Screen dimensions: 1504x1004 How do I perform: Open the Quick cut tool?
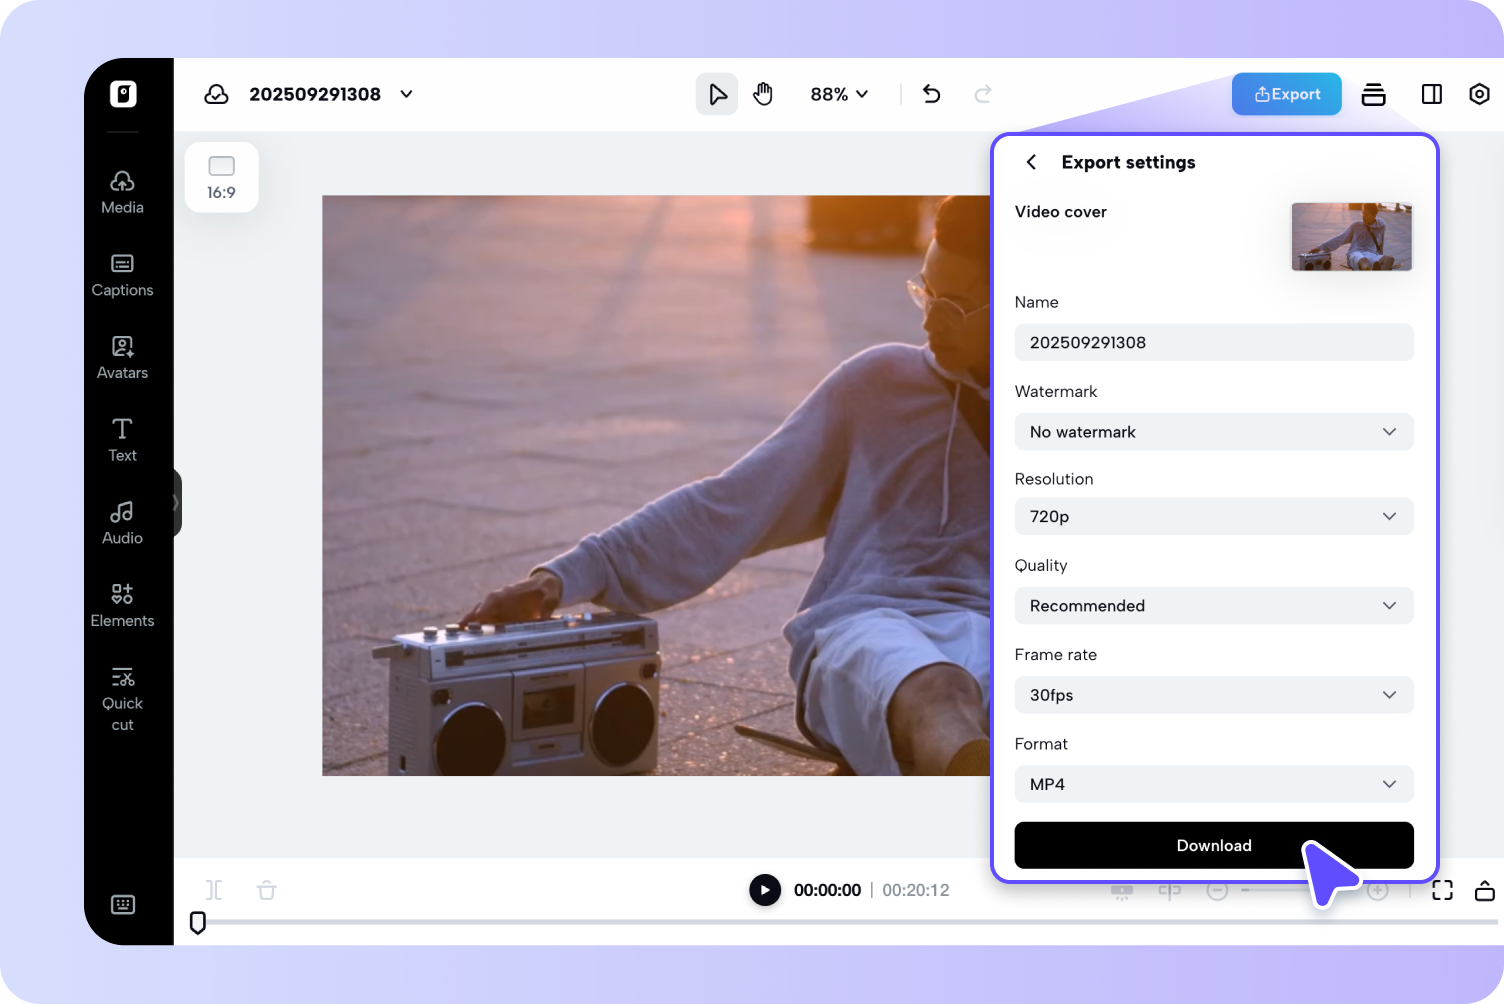pyautogui.click(x=122, y=699)
